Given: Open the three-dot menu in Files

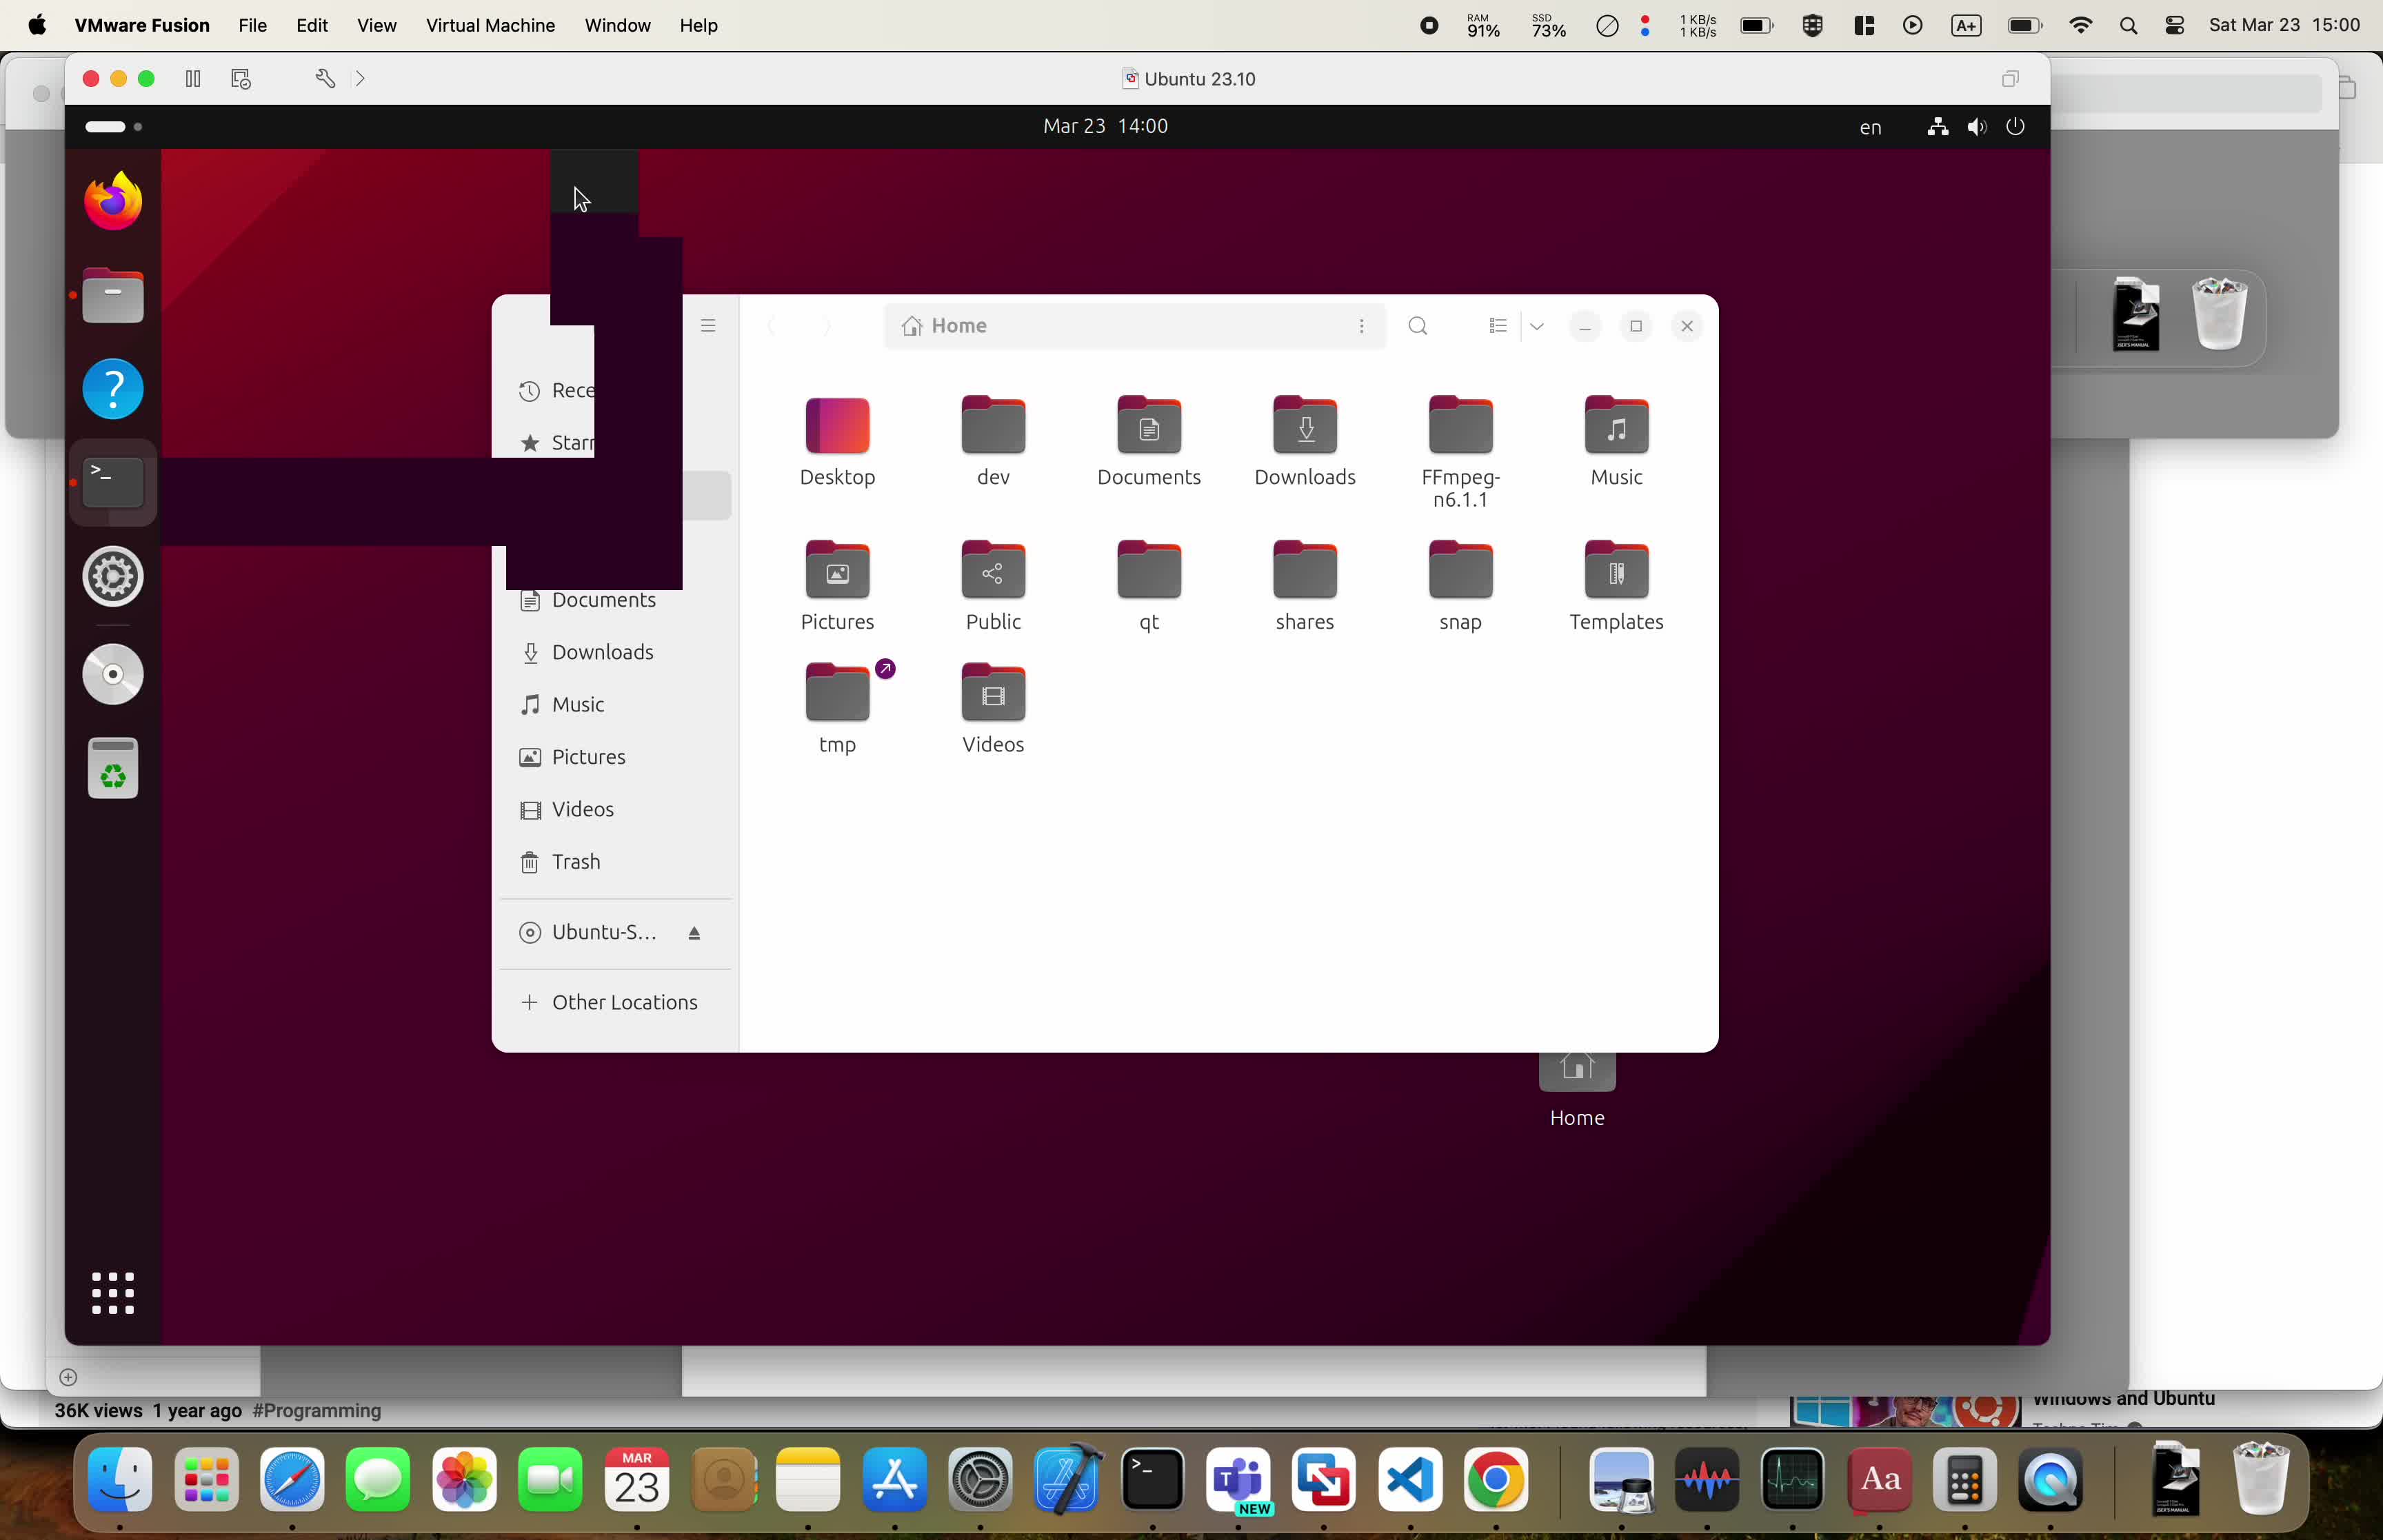Looking at the screenshot, I should point(1362,326).
